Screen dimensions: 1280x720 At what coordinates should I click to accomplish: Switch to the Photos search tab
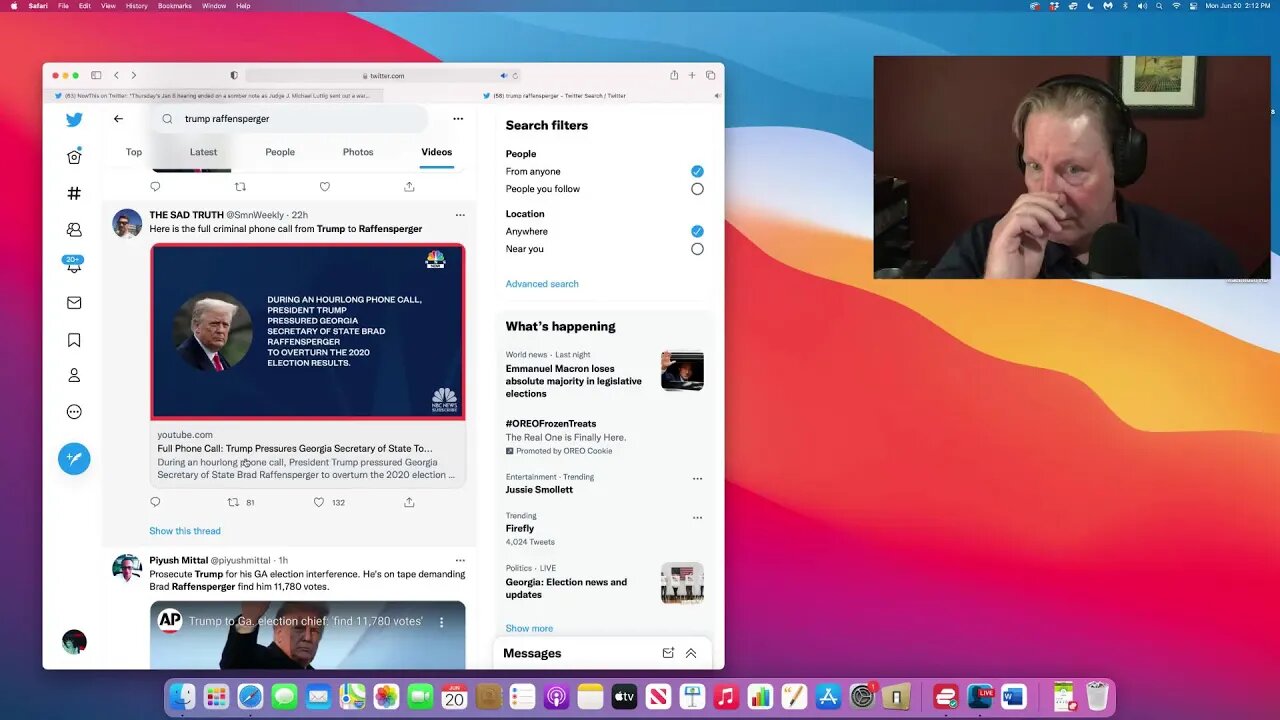click(x=358, y=152)
